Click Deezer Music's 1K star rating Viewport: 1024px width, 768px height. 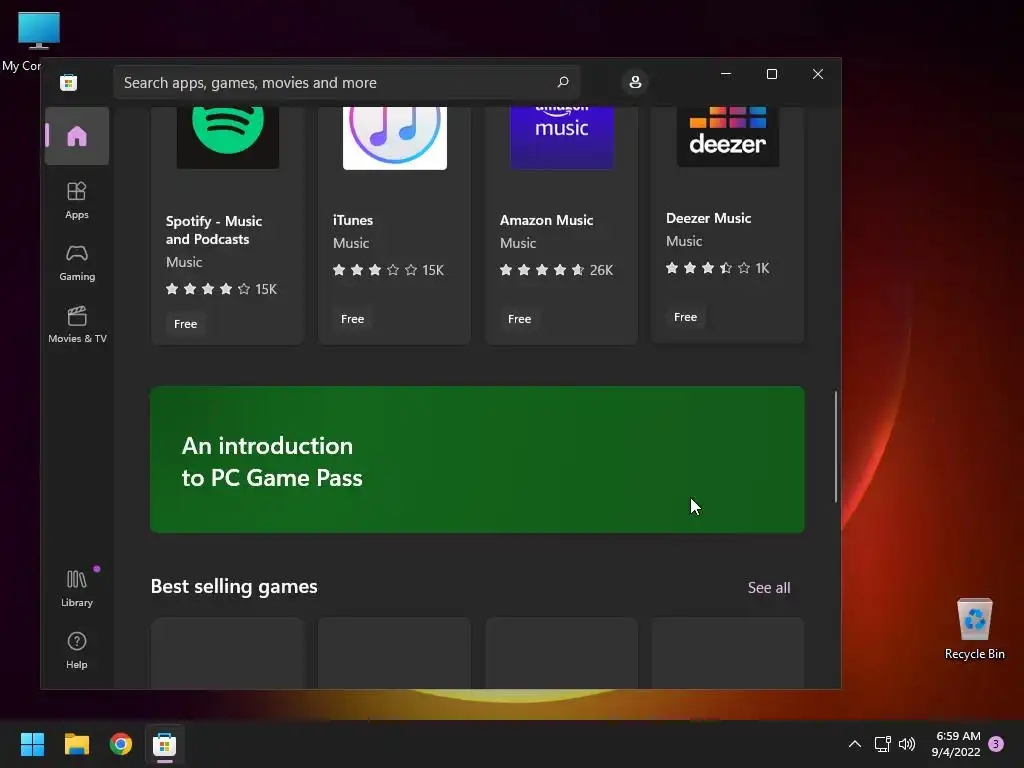point(718,268)
